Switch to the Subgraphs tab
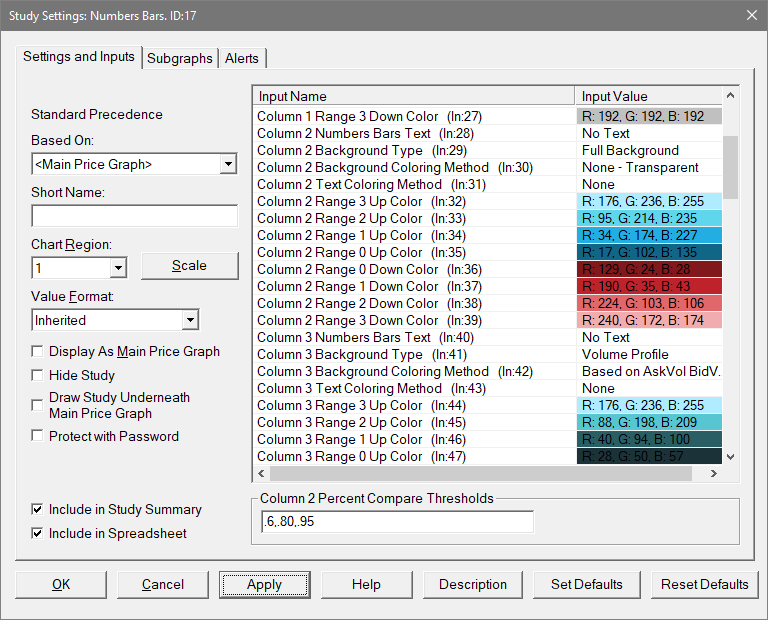This screenshot has height=620, width=768. pyautogui.click(x=180, y=58)
